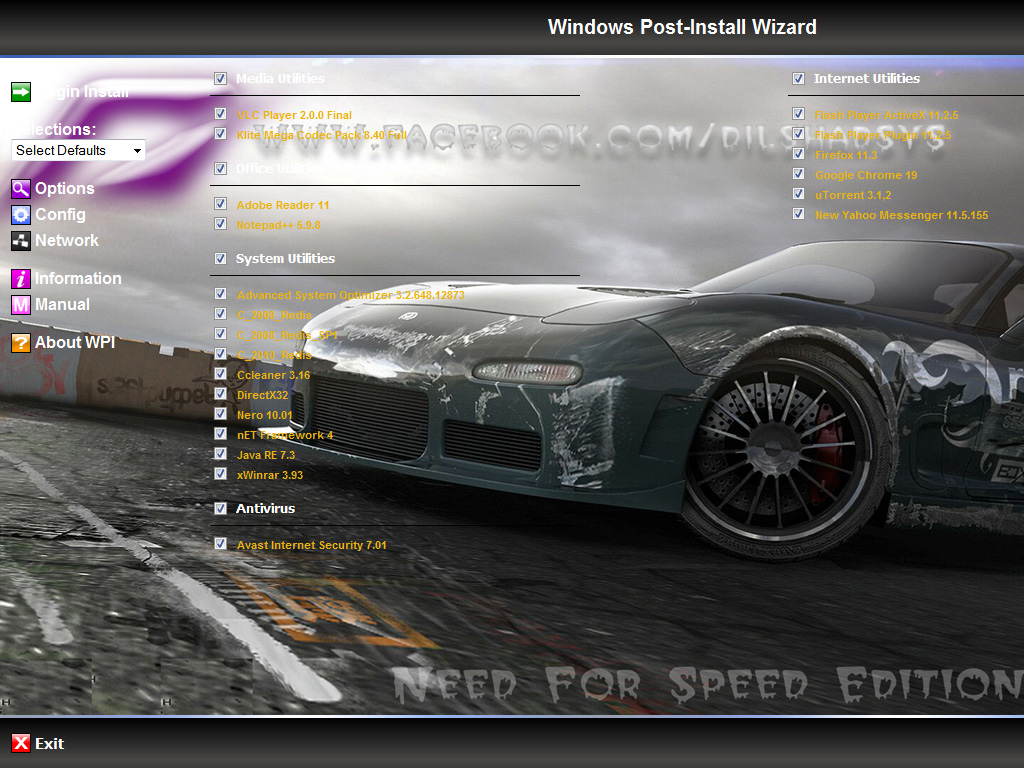
Task: Select the Information menu label
Action: (78, 279)
